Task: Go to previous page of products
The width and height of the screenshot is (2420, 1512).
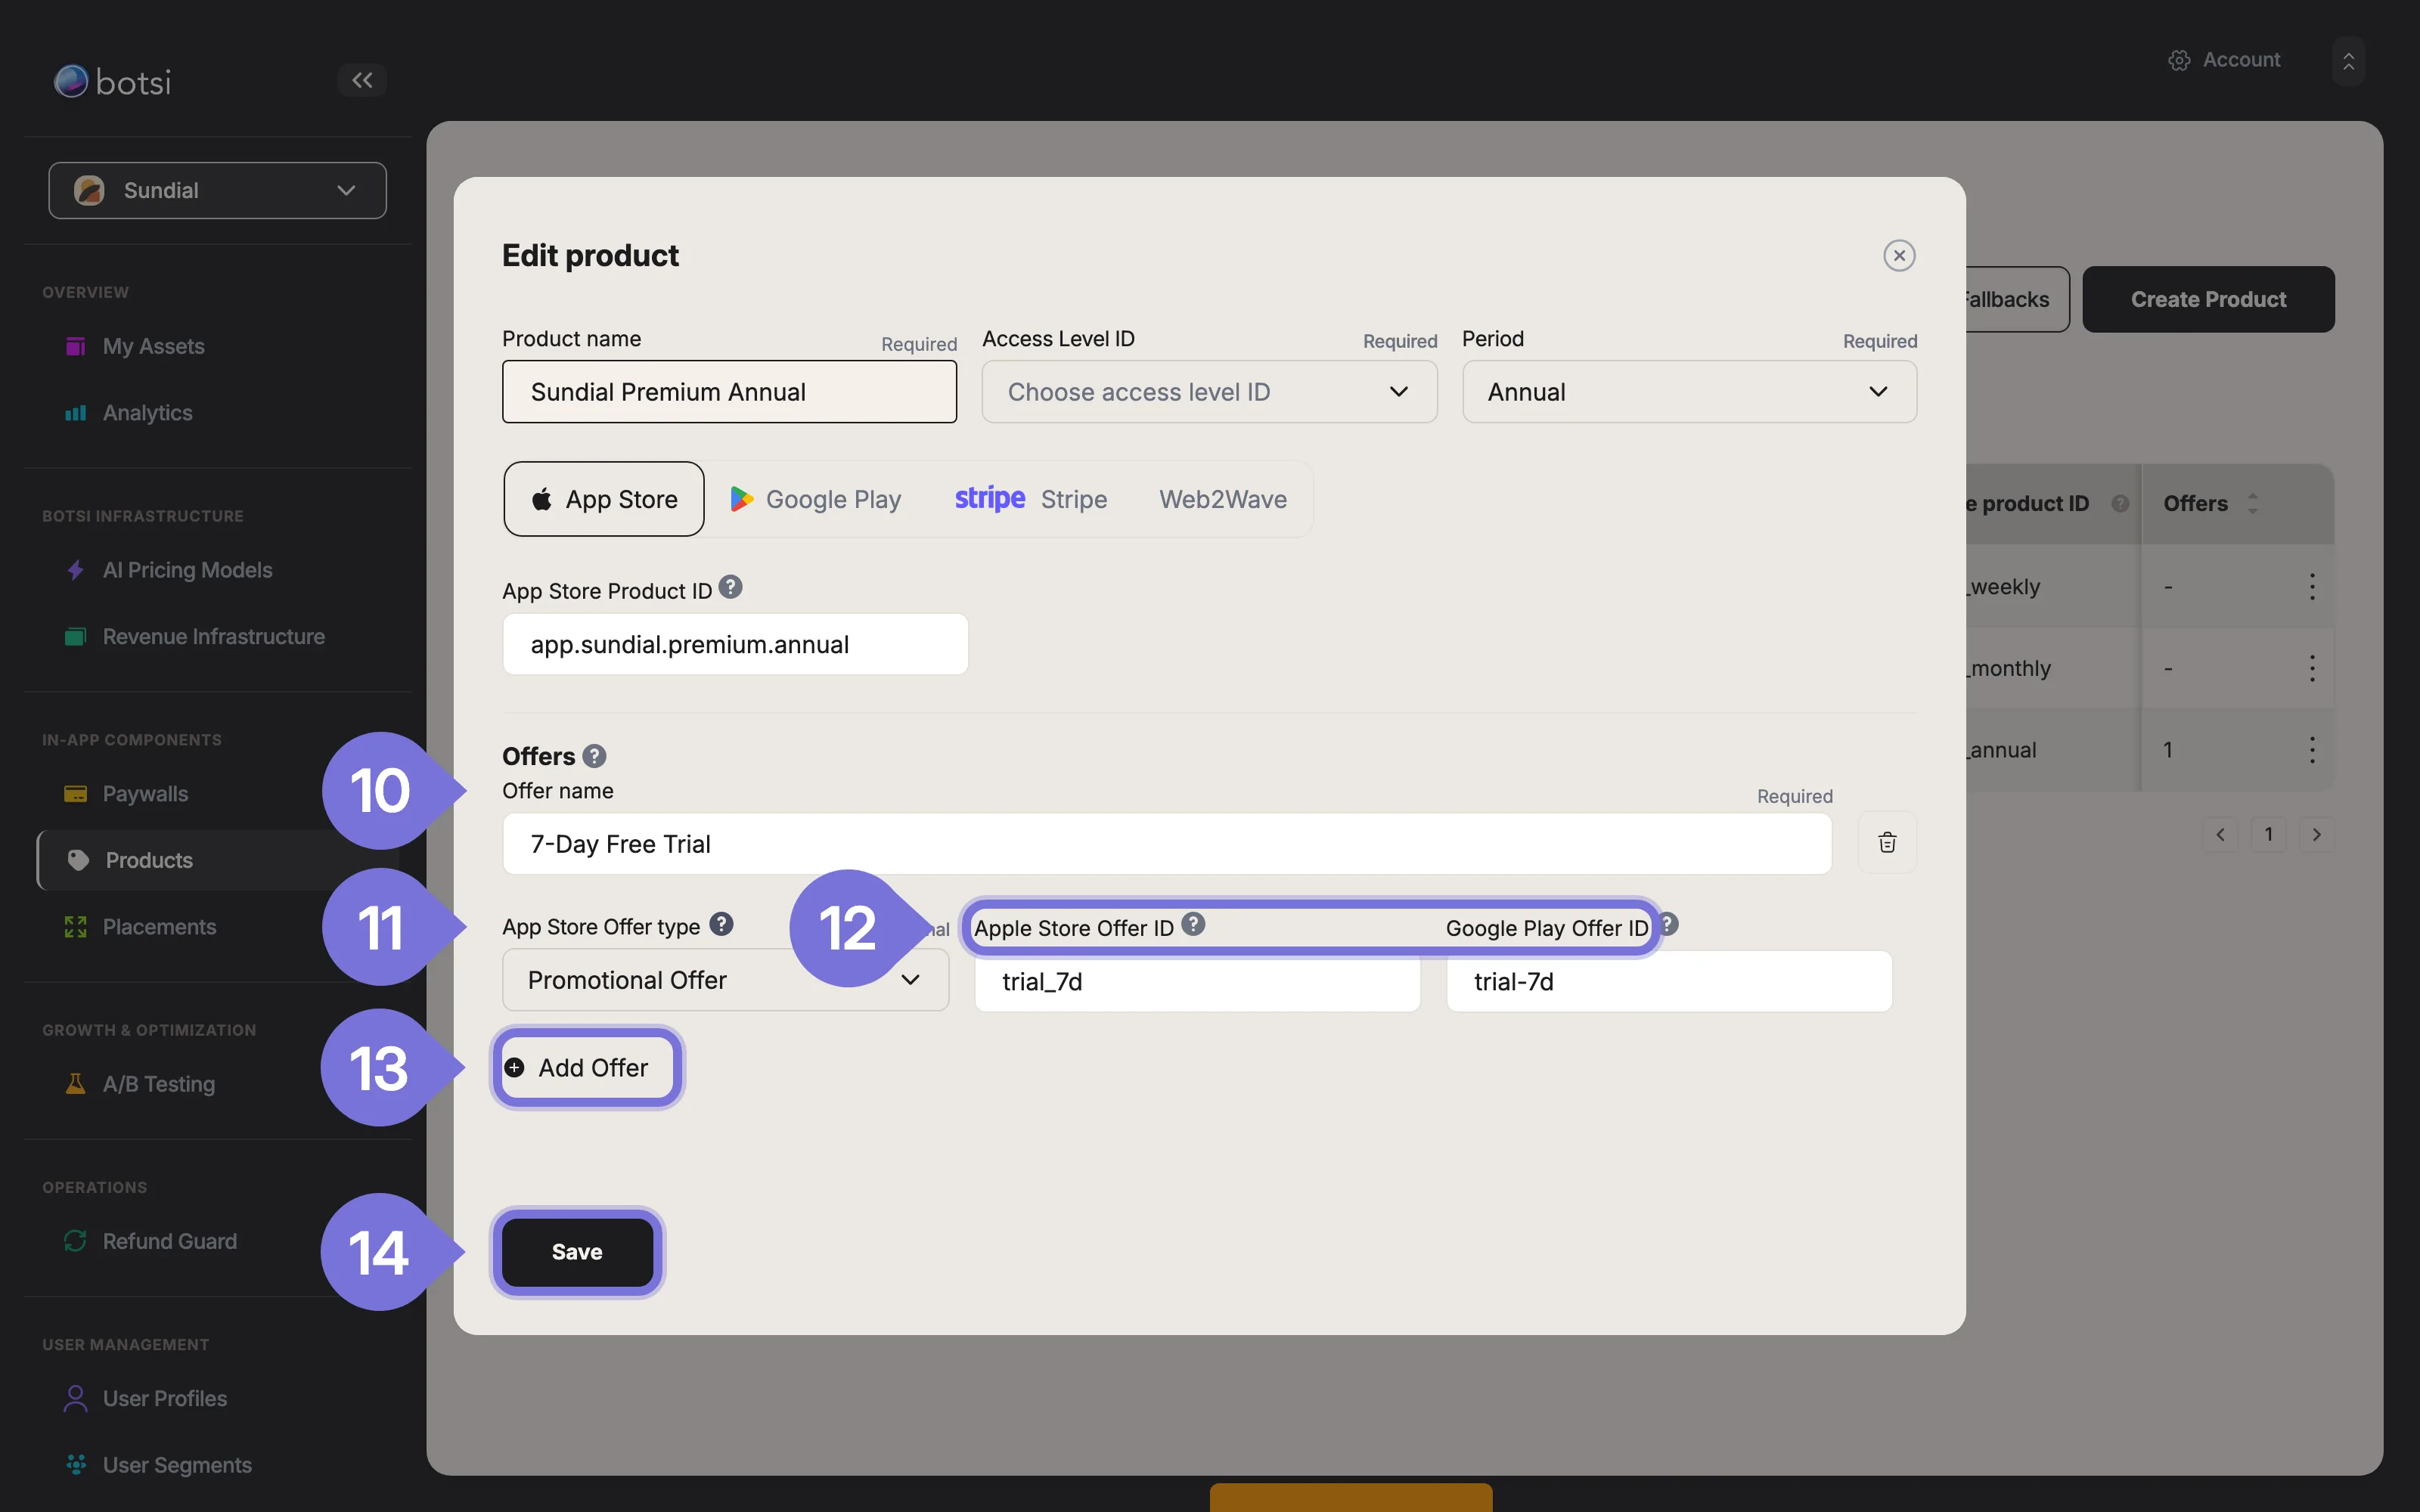Action: 2220,835
